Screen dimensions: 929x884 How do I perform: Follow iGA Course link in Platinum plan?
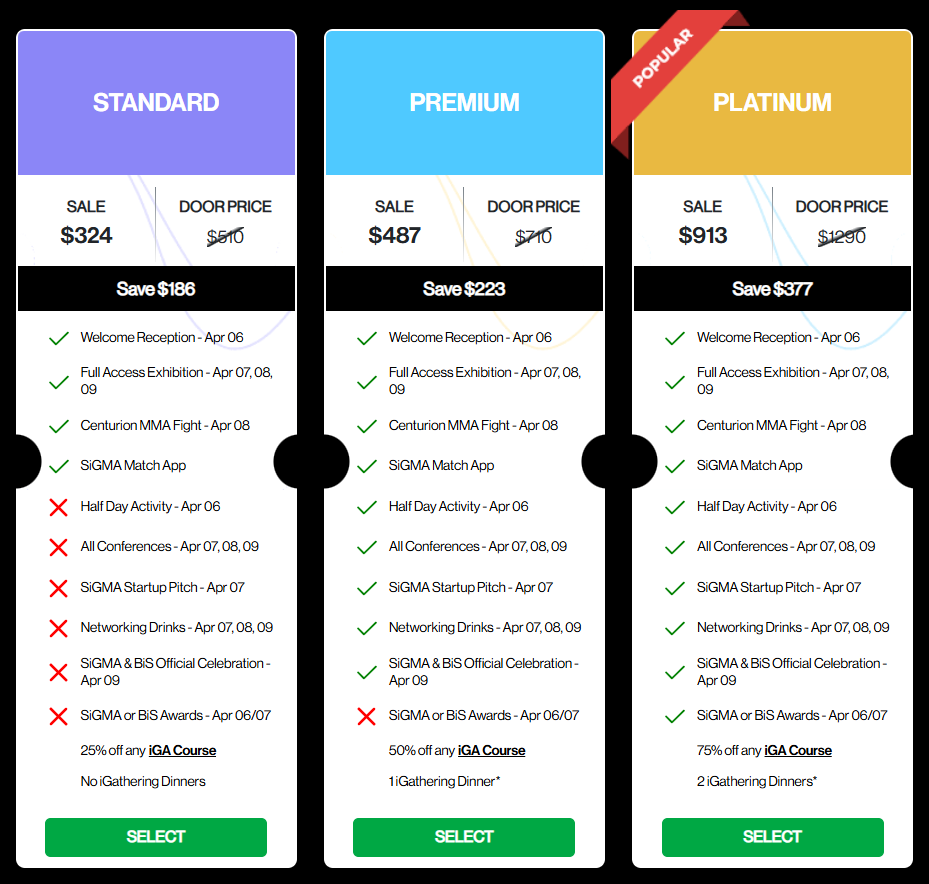798,750
